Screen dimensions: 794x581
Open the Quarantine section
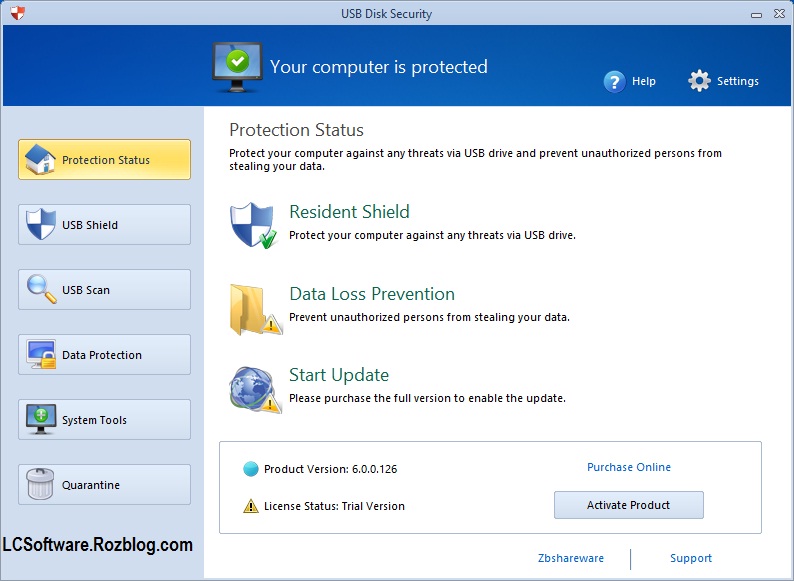click(104, 484)
